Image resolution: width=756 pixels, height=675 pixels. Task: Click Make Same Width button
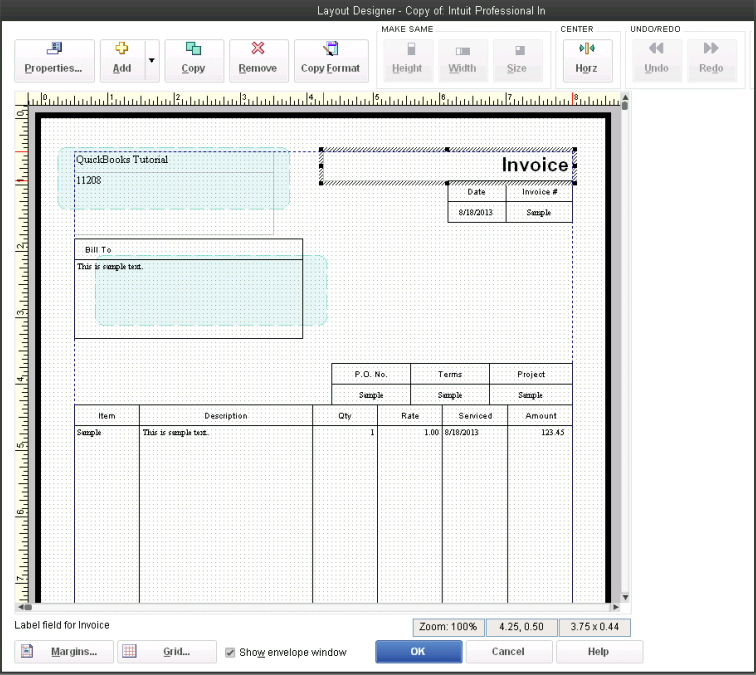coord(462,61)
